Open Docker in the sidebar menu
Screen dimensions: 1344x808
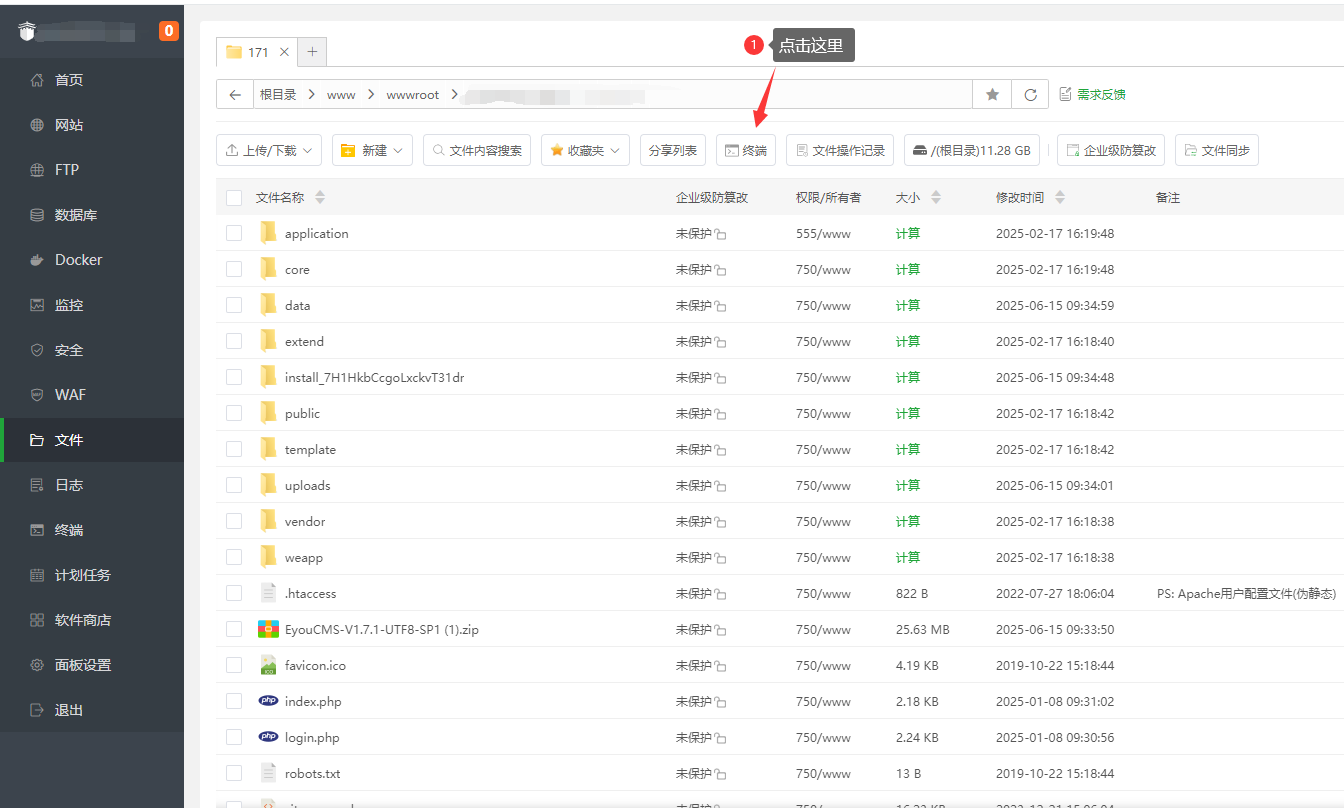[x=78, y=260]
